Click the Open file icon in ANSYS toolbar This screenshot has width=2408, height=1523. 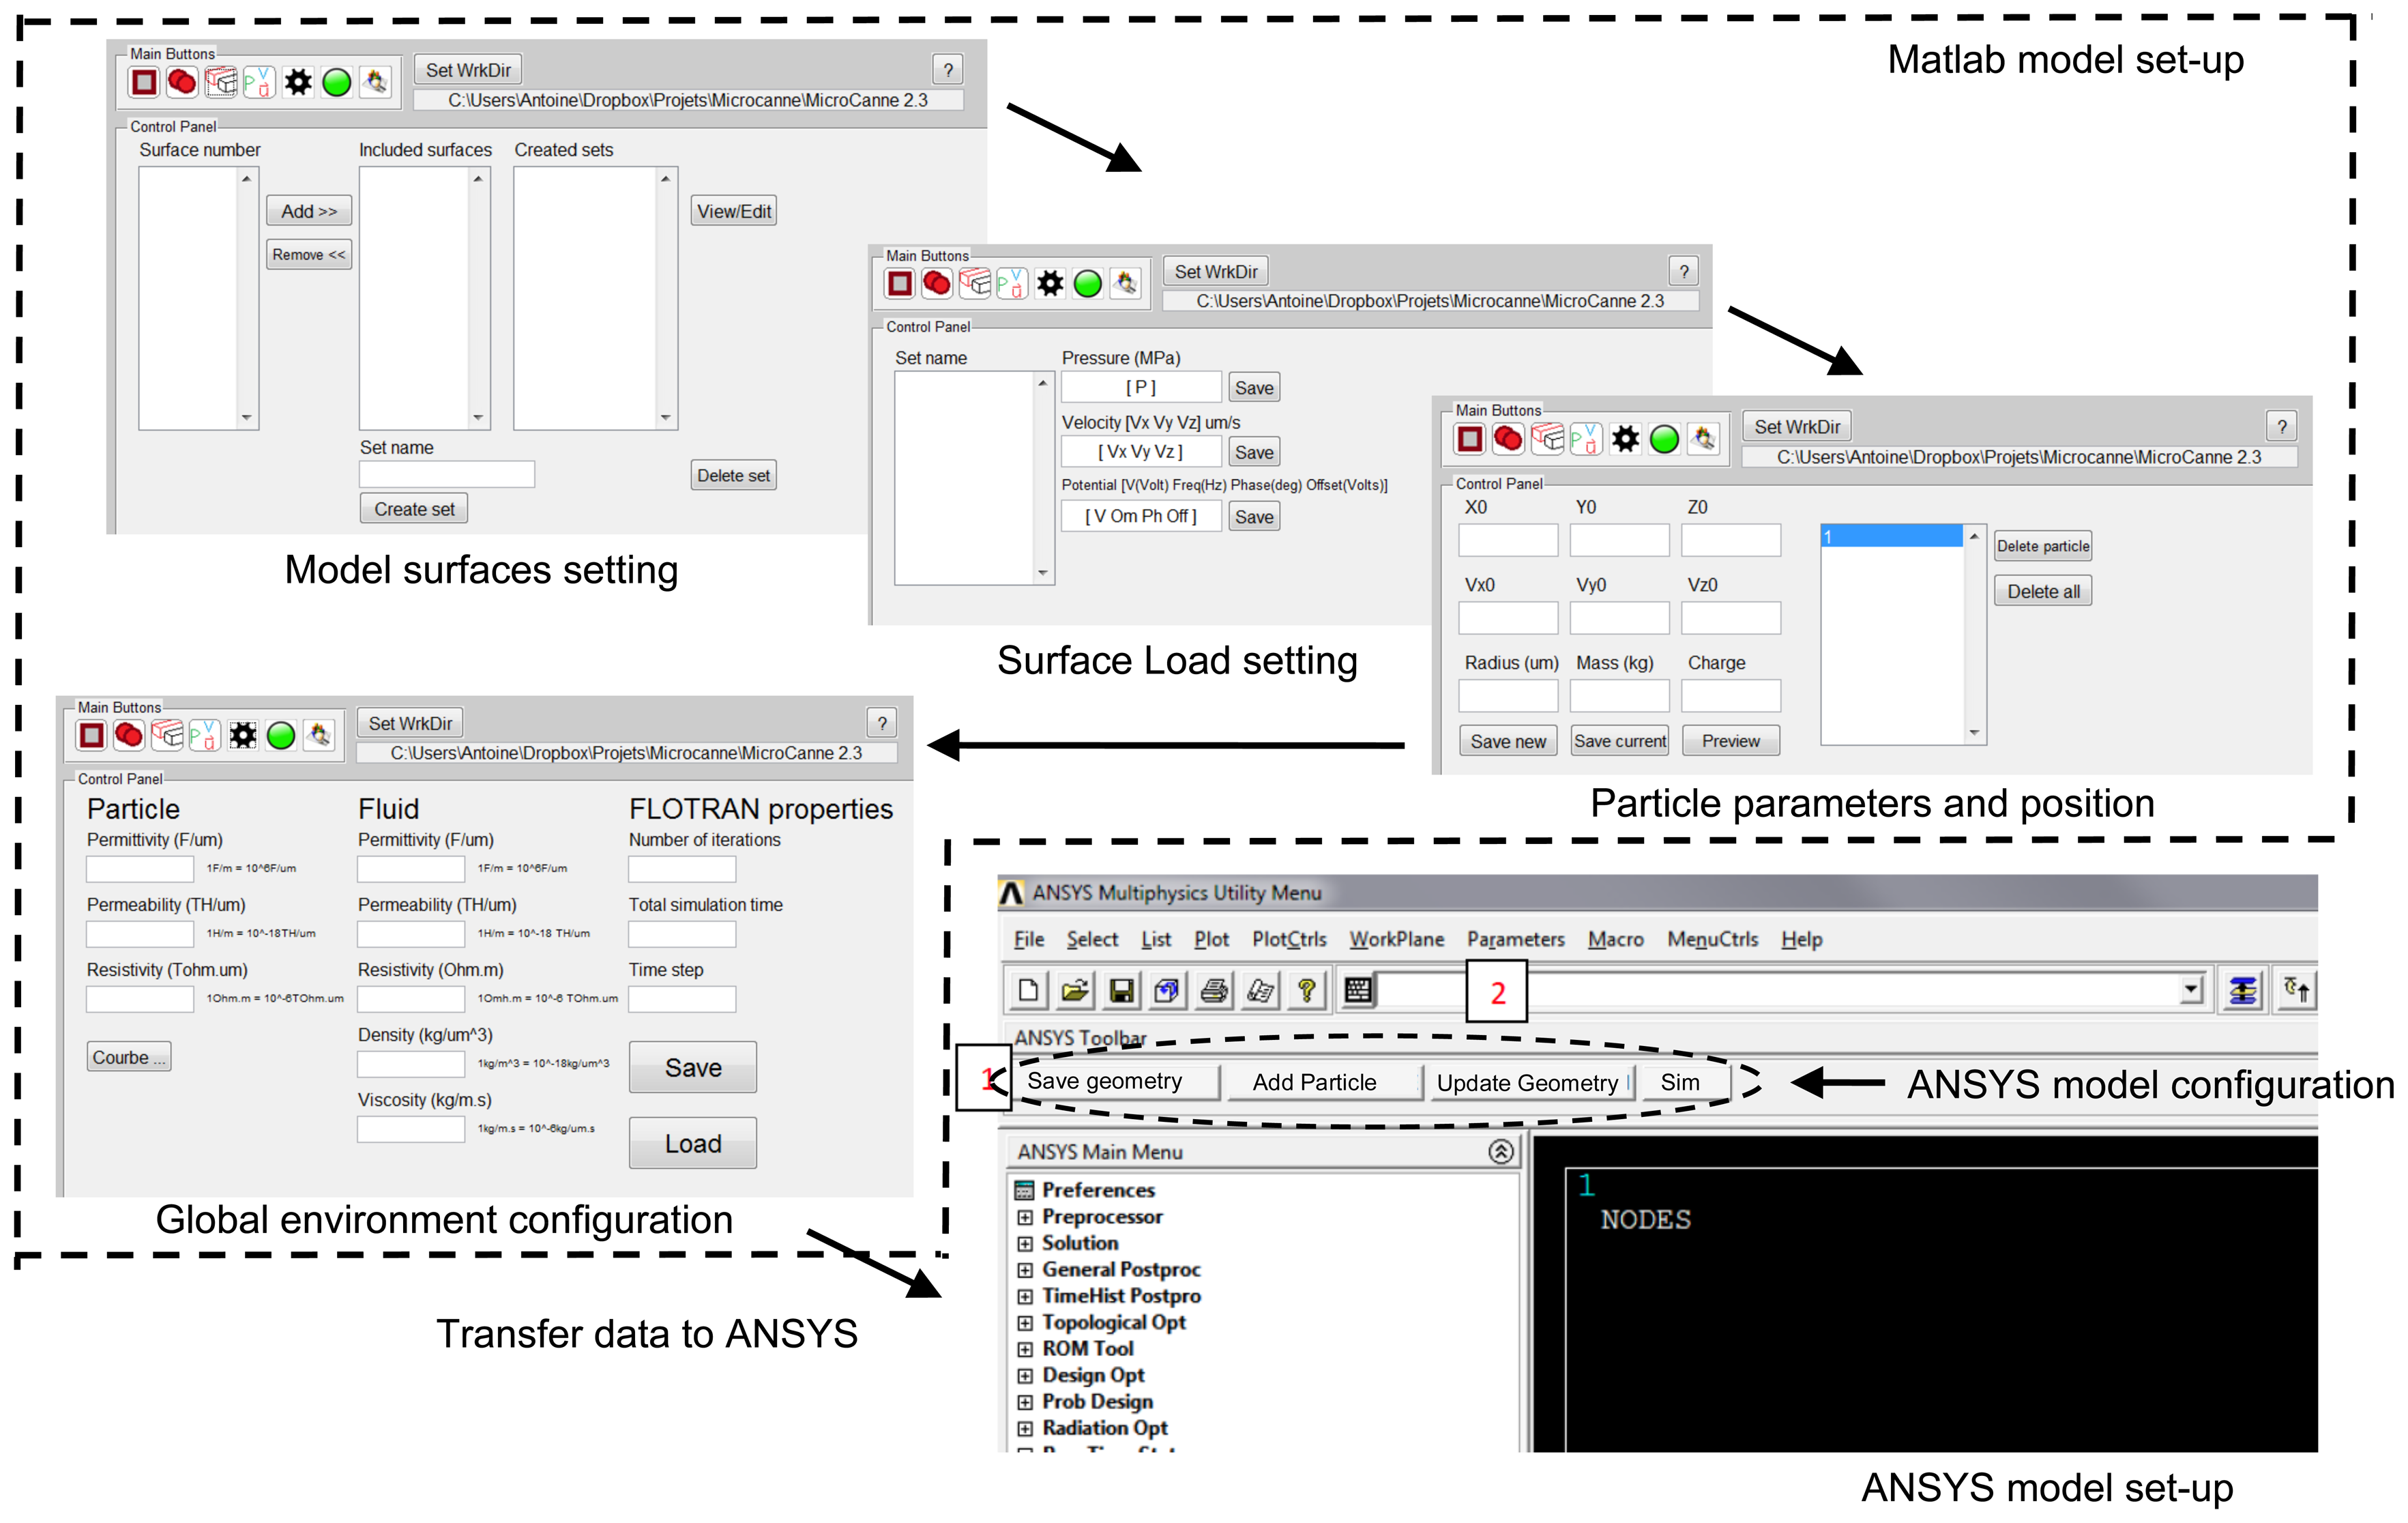click(x=1075, y=990)
